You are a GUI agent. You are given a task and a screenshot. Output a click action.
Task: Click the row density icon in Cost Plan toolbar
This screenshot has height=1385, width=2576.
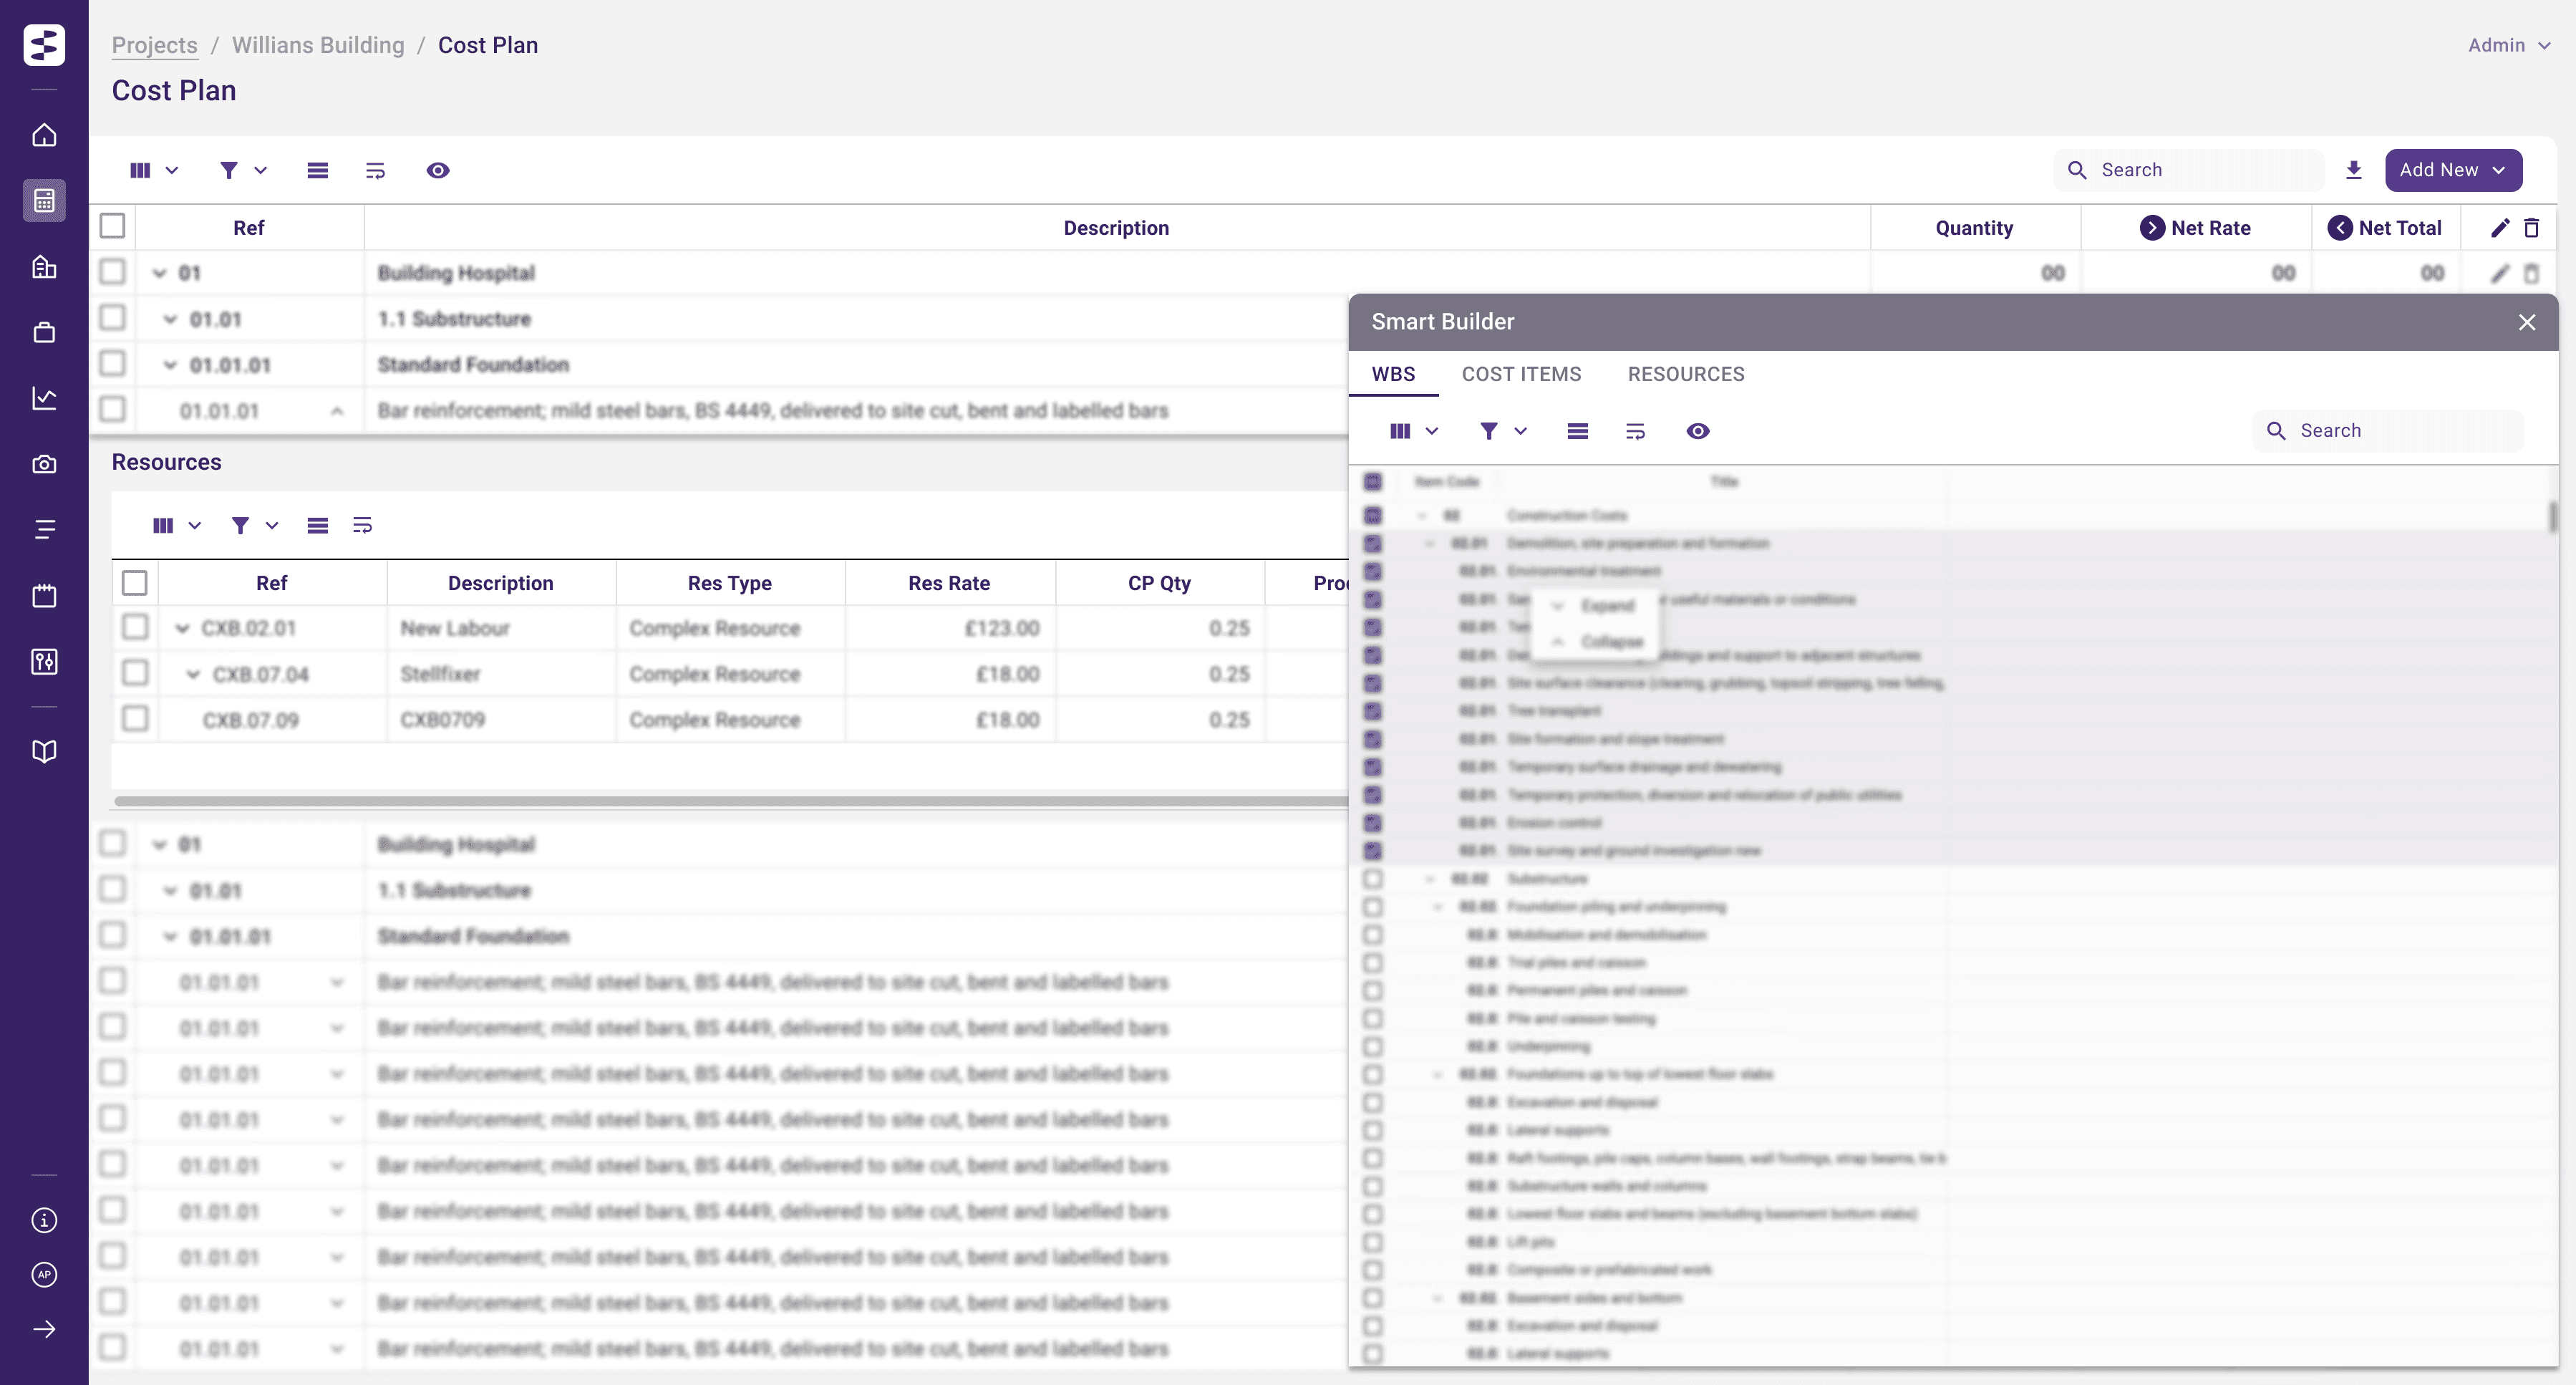click(317, 170)
